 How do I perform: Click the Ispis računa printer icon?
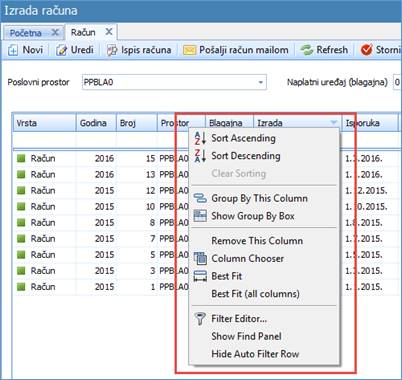coord(112,50)
